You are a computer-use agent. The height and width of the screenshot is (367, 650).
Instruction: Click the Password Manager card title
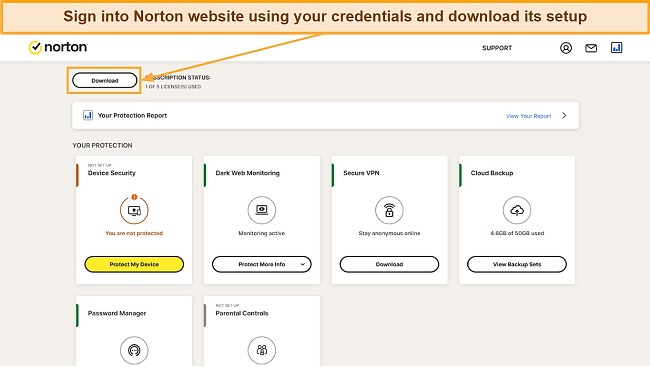coord(117,313)
